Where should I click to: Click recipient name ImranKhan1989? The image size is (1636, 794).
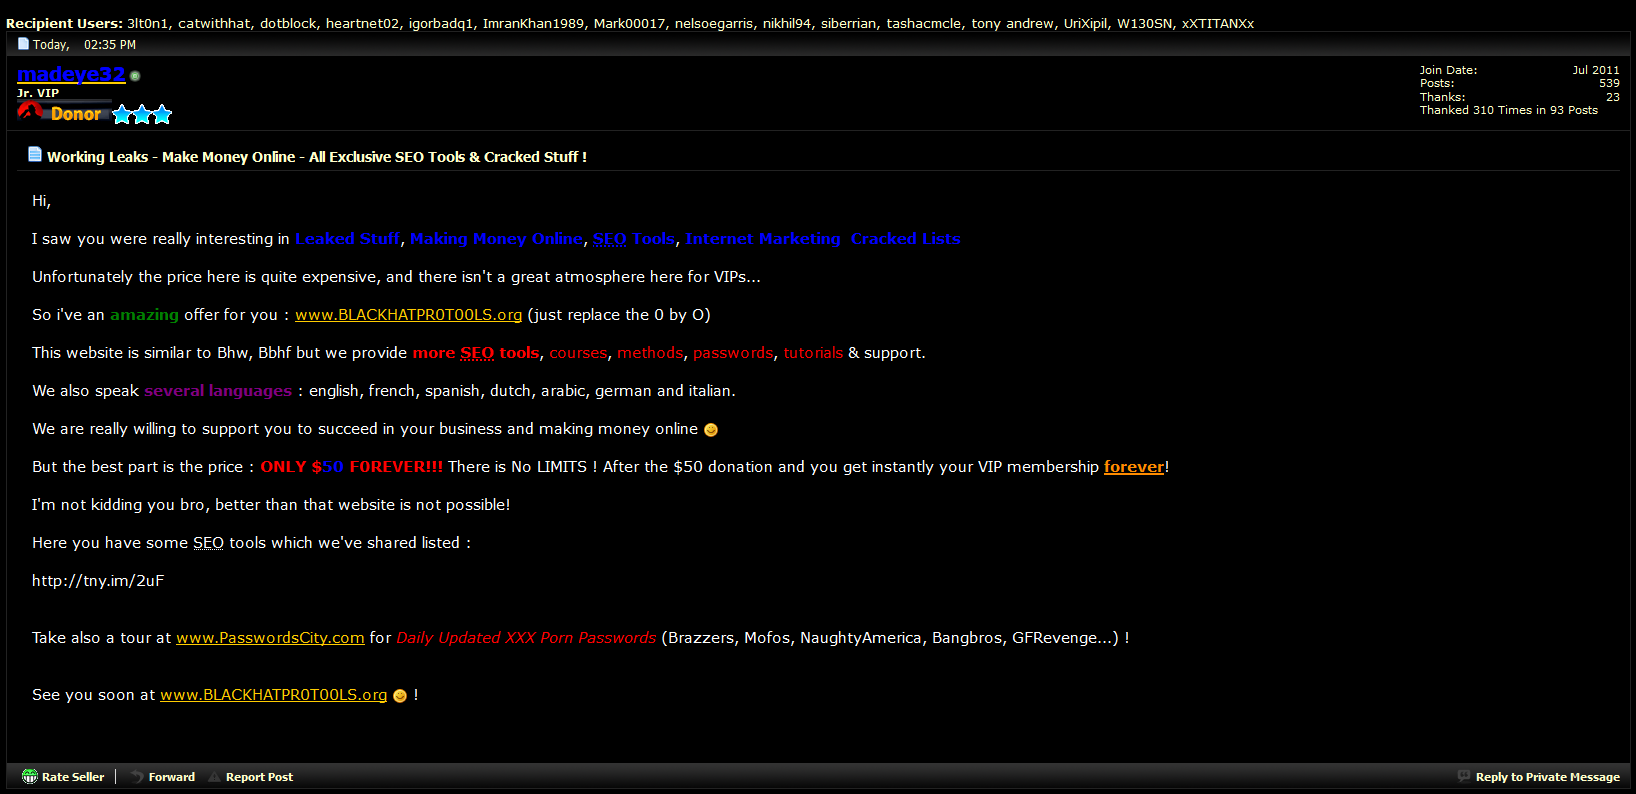click(x=533, y=23)
